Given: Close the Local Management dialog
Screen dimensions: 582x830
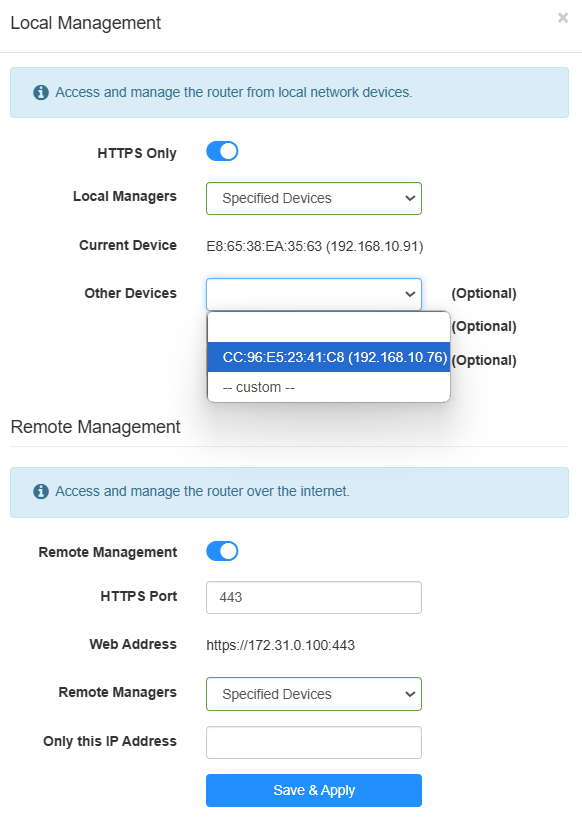Looking at the screenshot, I should (562, 18).
